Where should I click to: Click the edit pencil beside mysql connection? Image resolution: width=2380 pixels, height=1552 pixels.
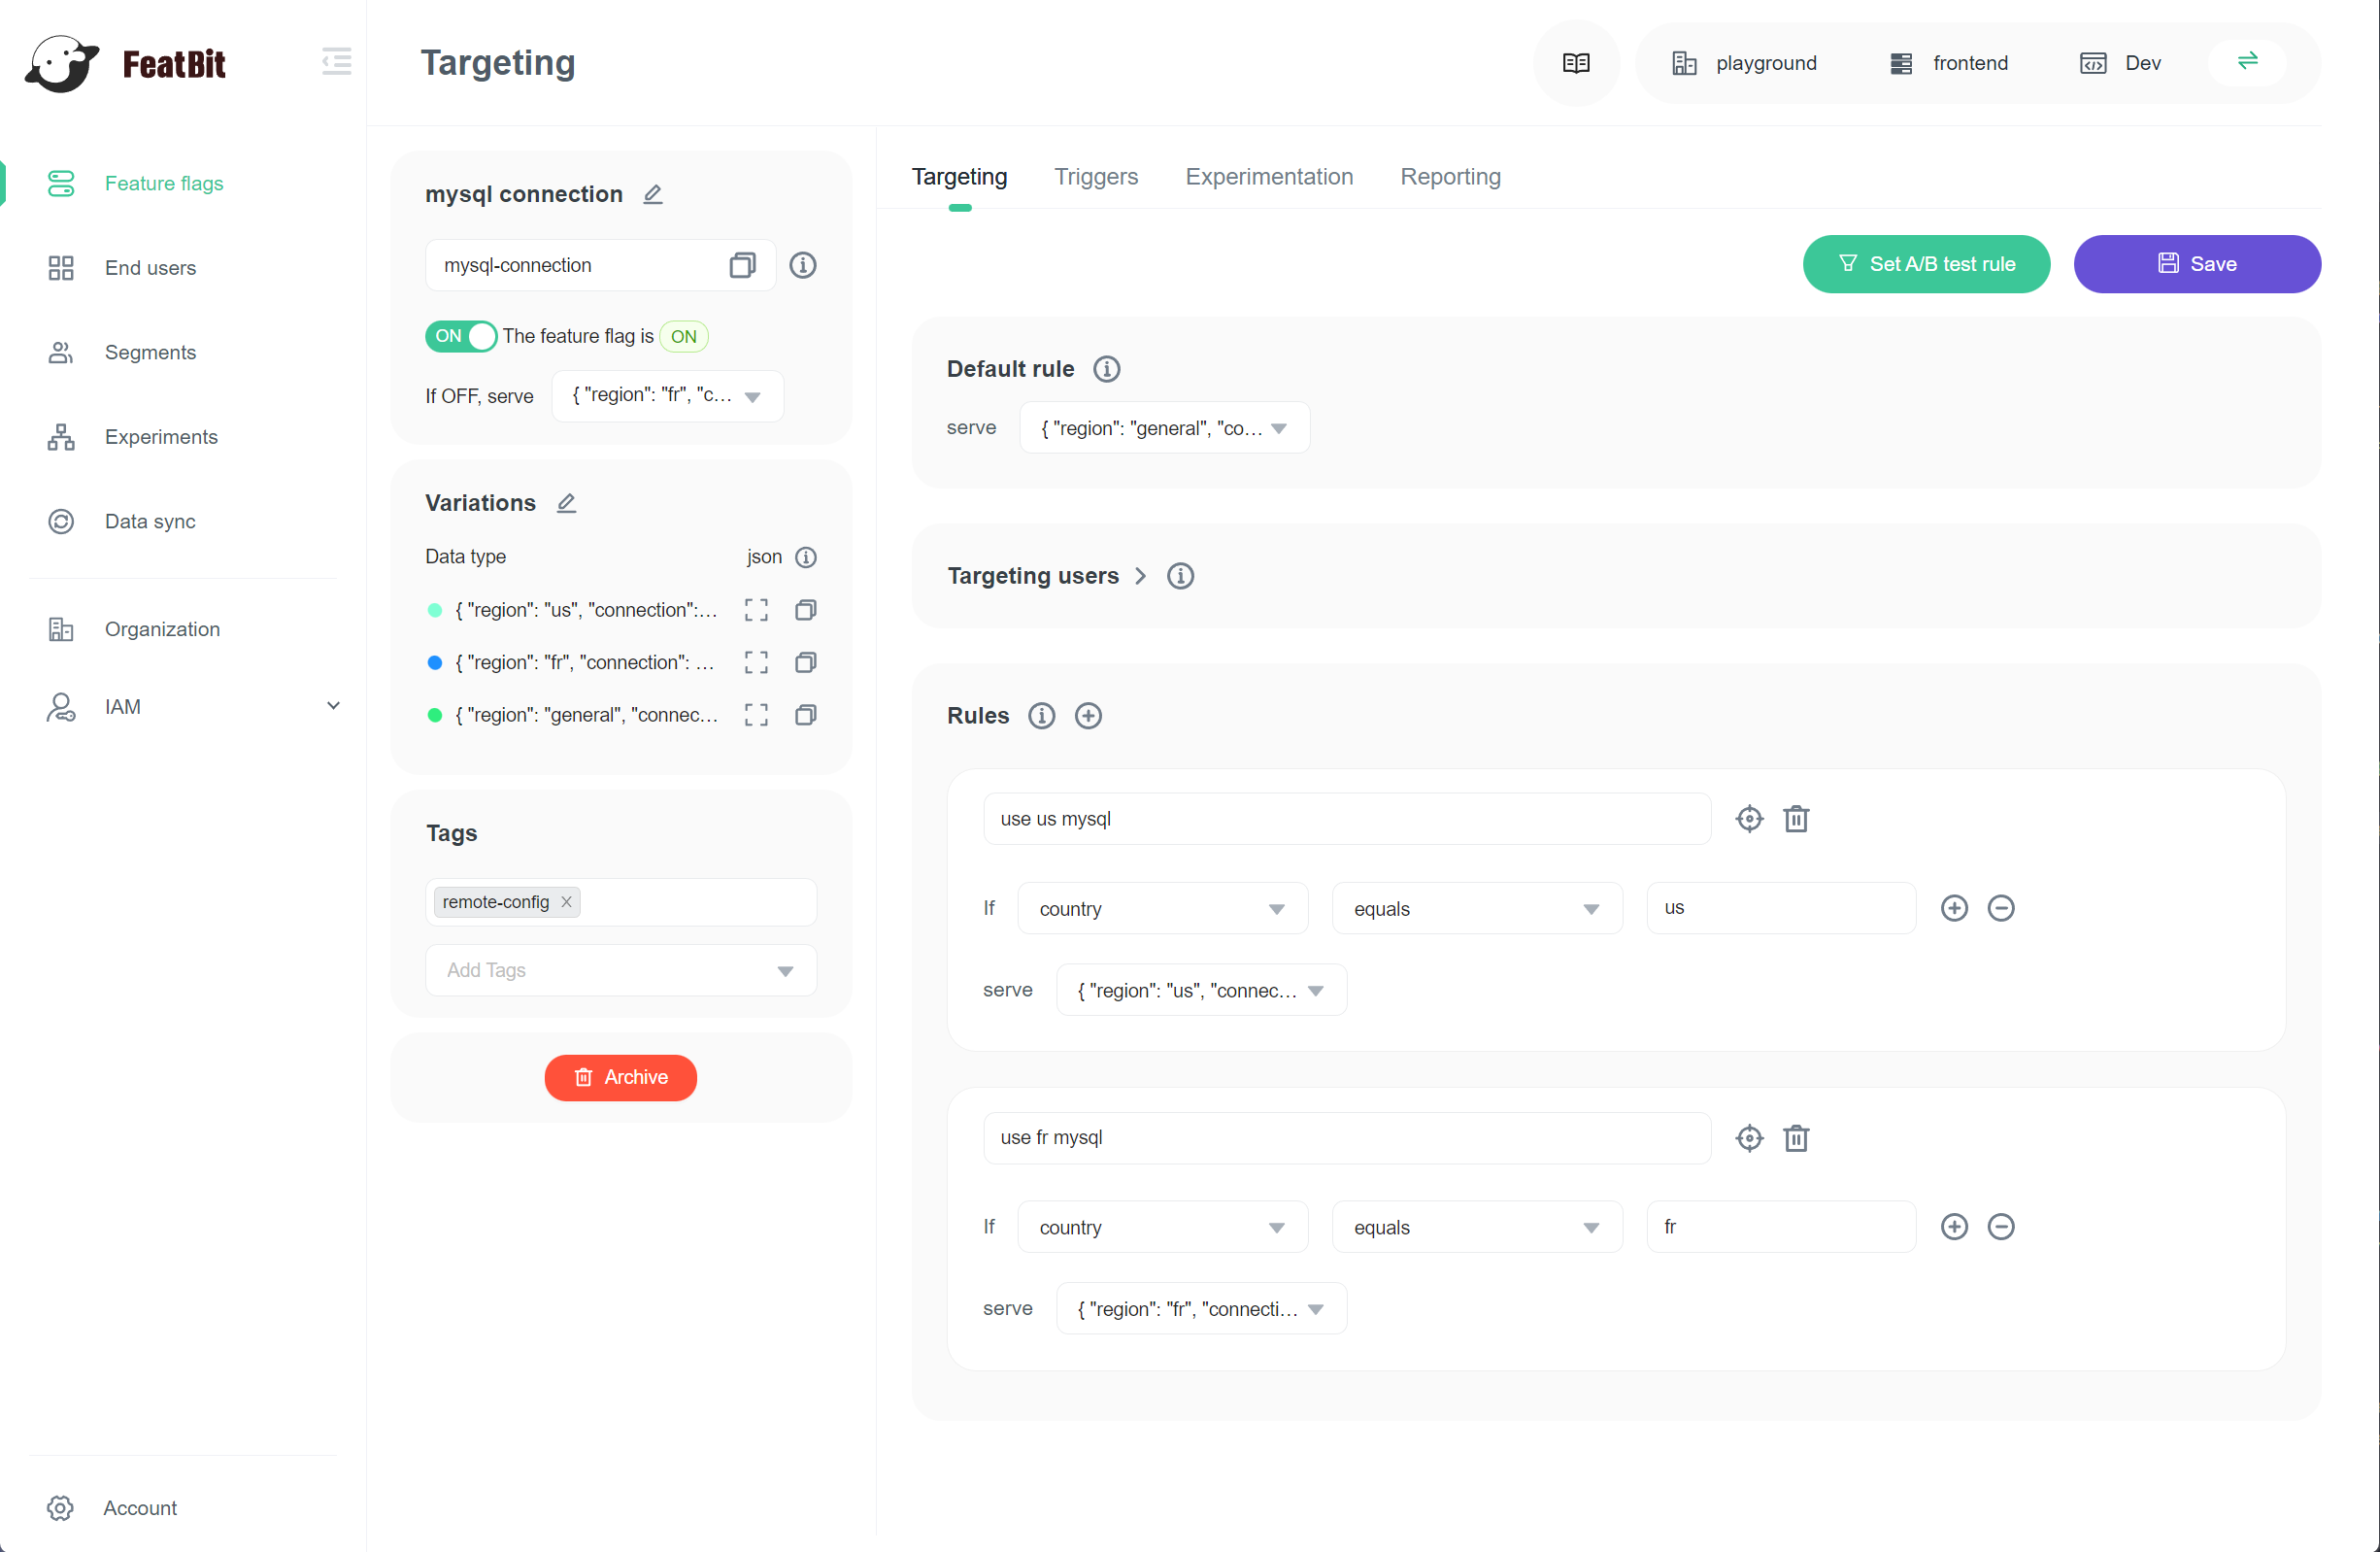click(x=653, y=194)
